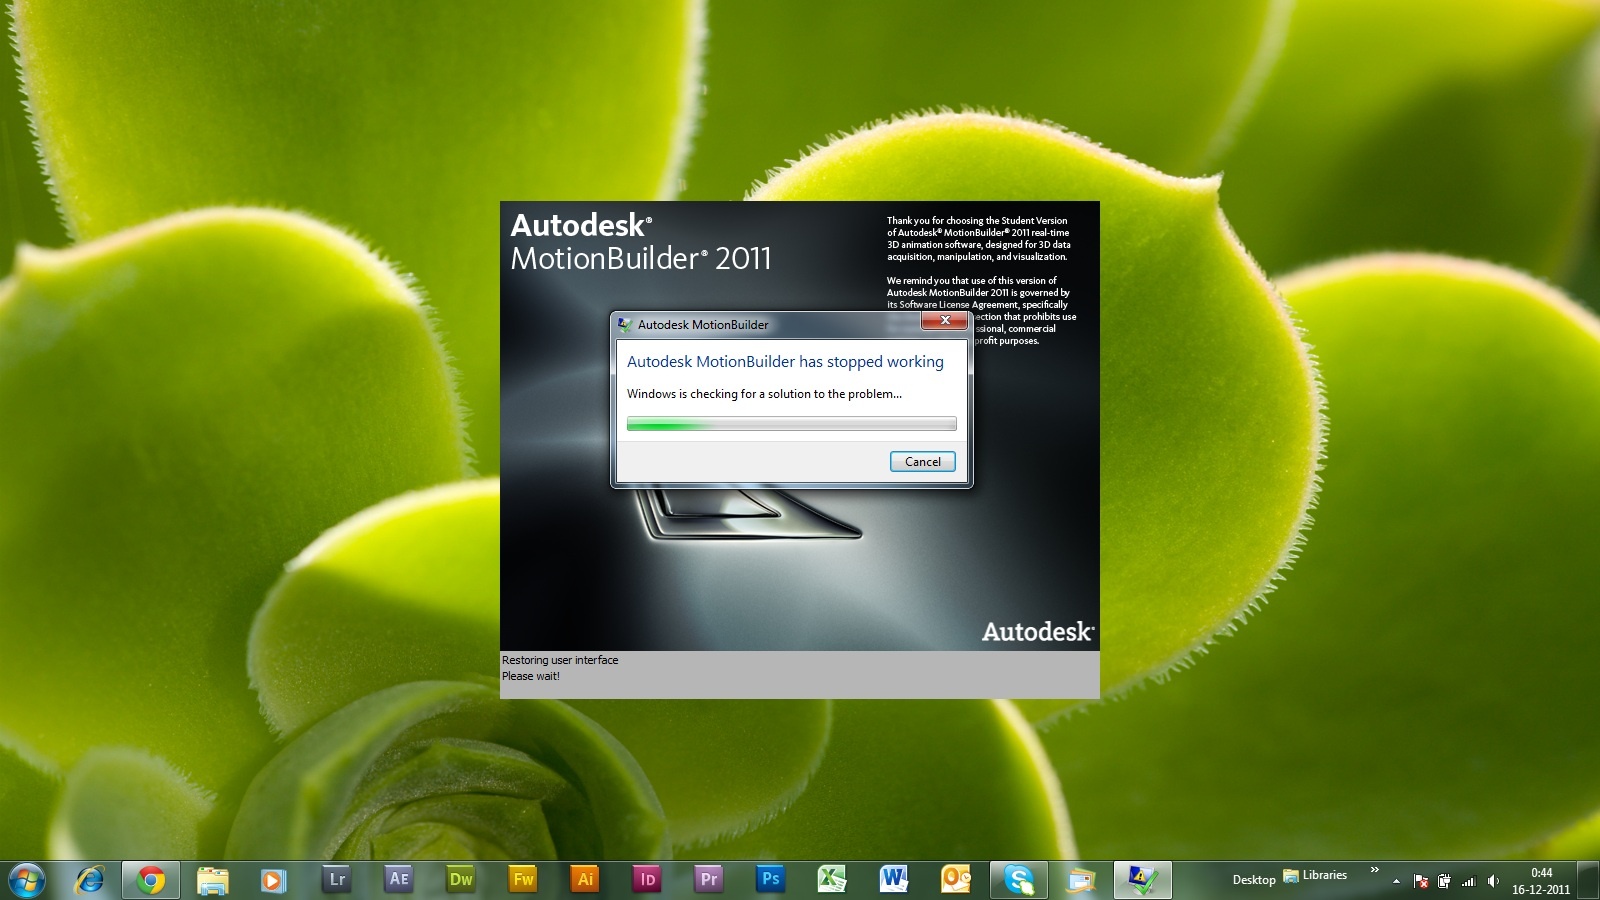Screen dimensions: 1600x900
Task: Launch Adobe Lightroom from the taskbar
Action: (x=336, y=880)
